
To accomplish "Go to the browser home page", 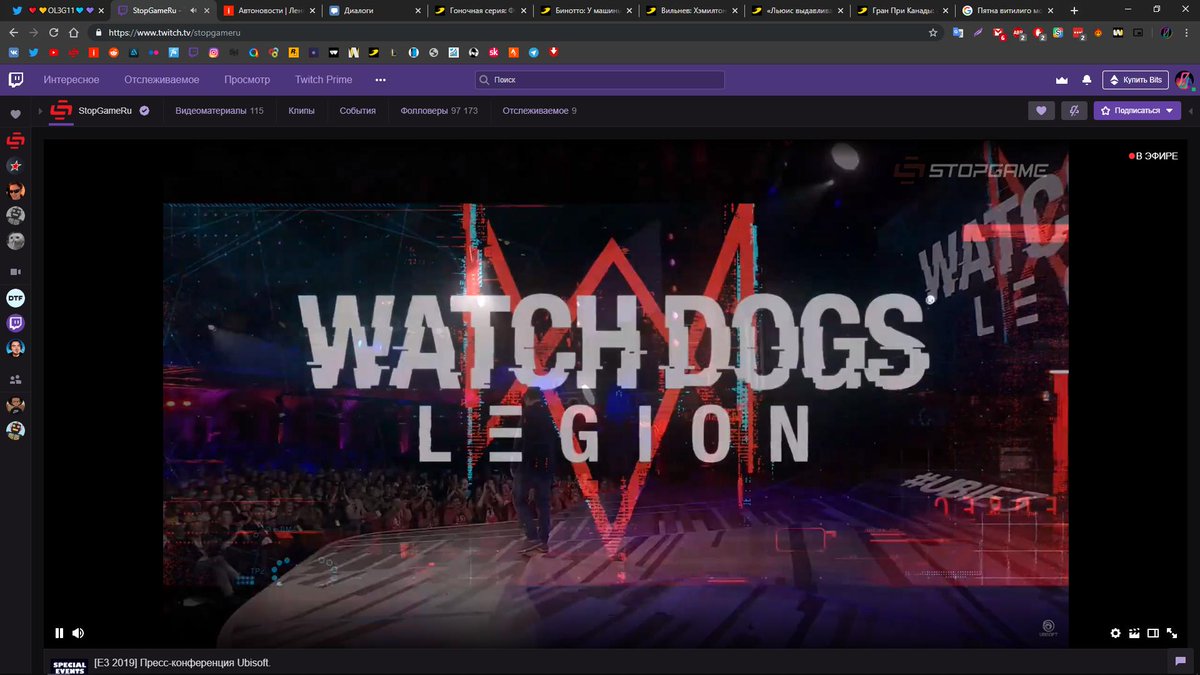I will pos(73,32).
